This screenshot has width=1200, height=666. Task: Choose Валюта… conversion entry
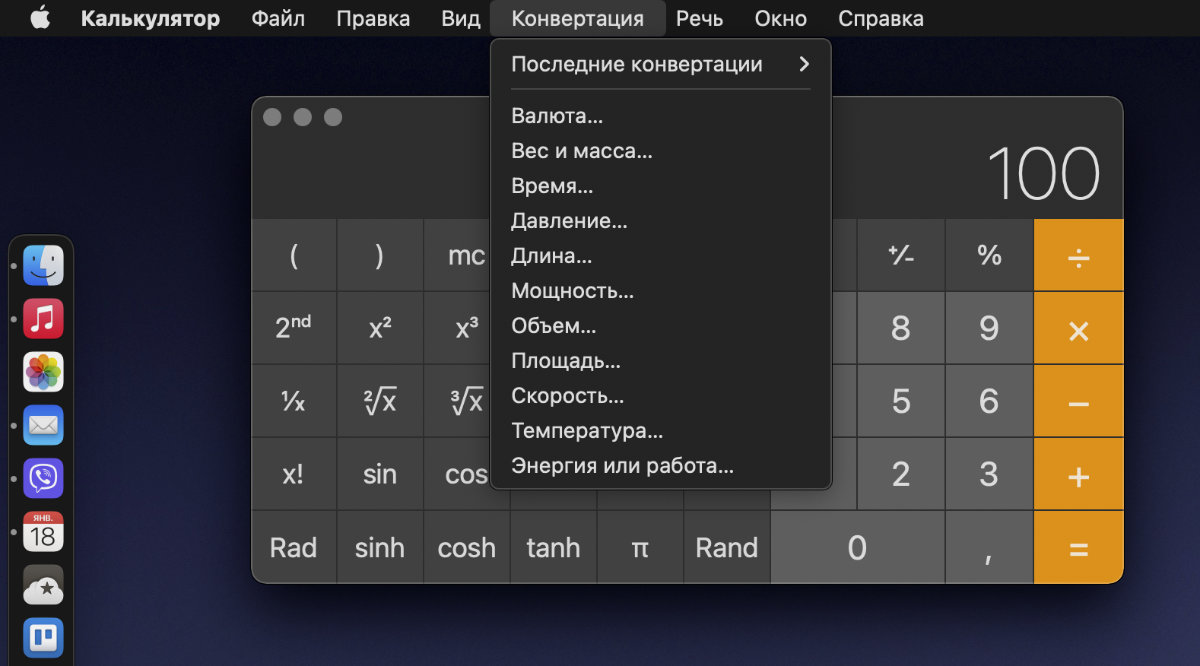[557, 116]
